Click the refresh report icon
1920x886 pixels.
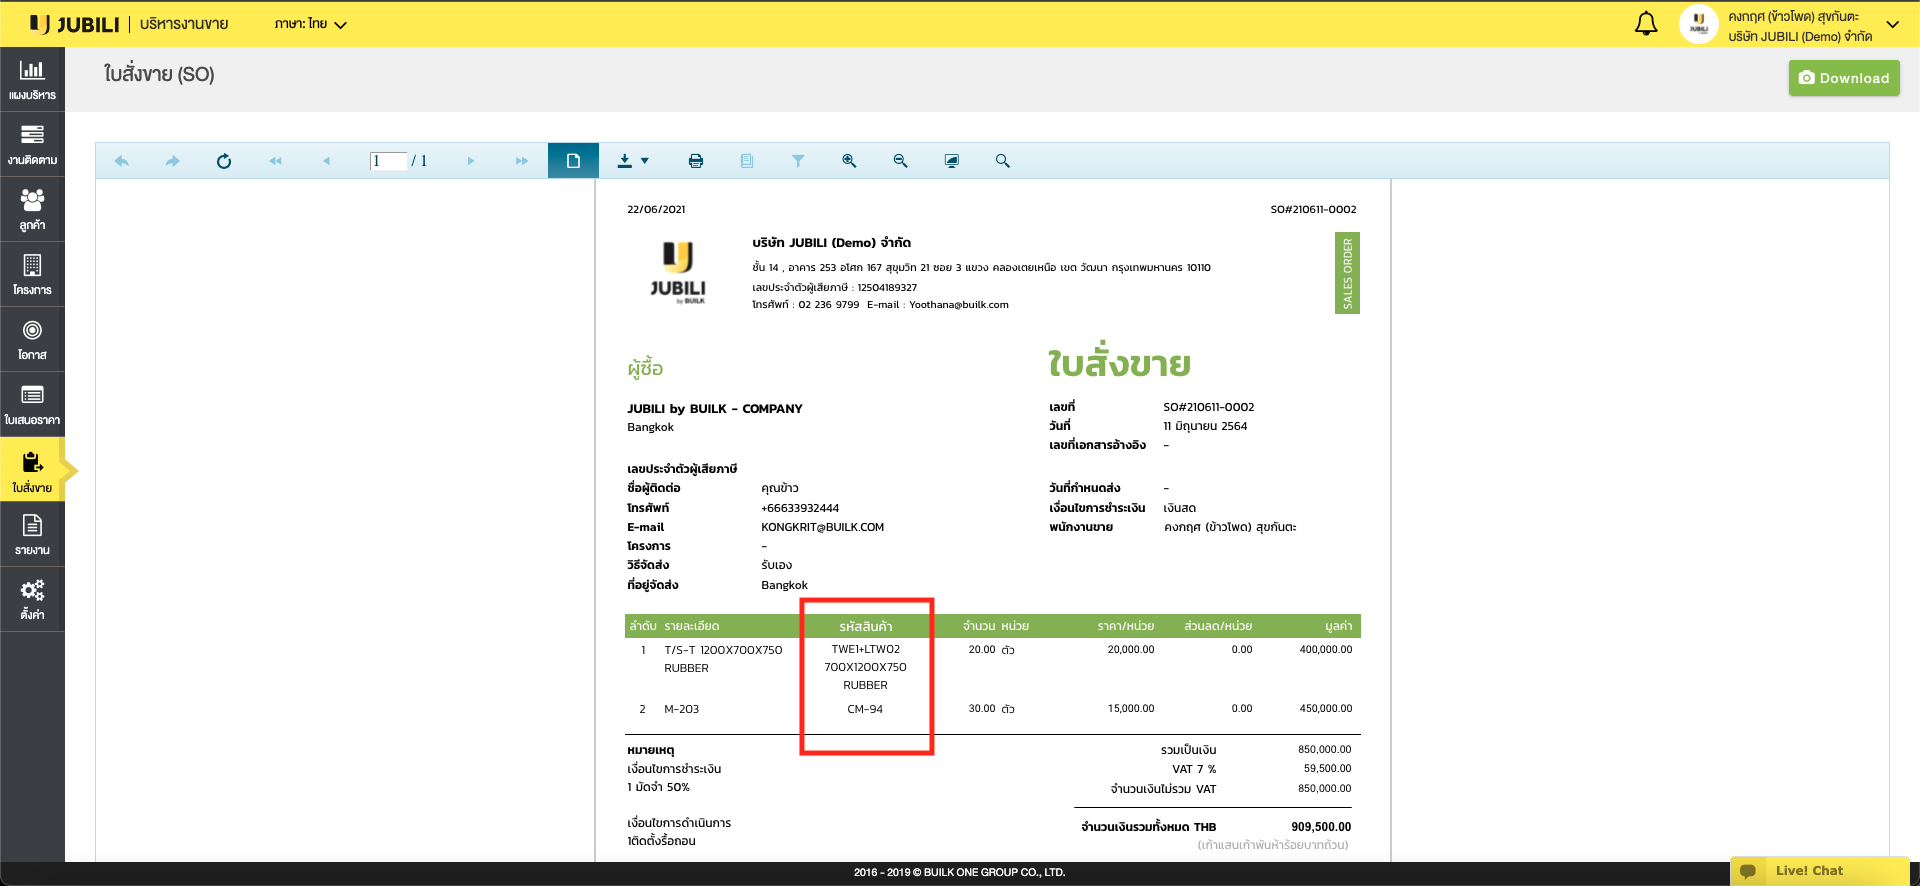coord(224,161)
